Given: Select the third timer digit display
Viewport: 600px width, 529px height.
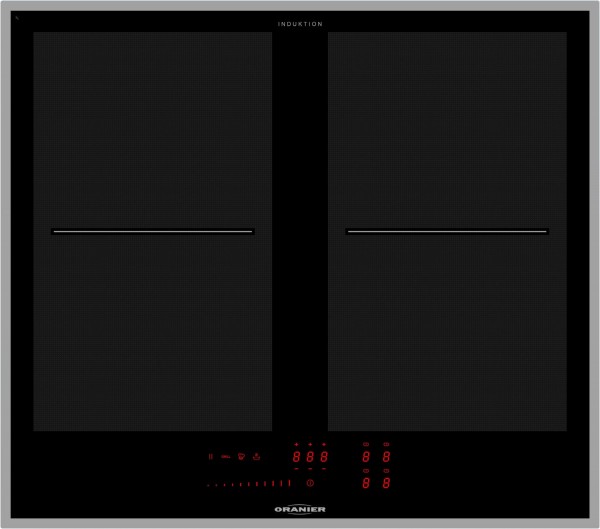Looking at the screenshot, I should (x=324, y=457).
